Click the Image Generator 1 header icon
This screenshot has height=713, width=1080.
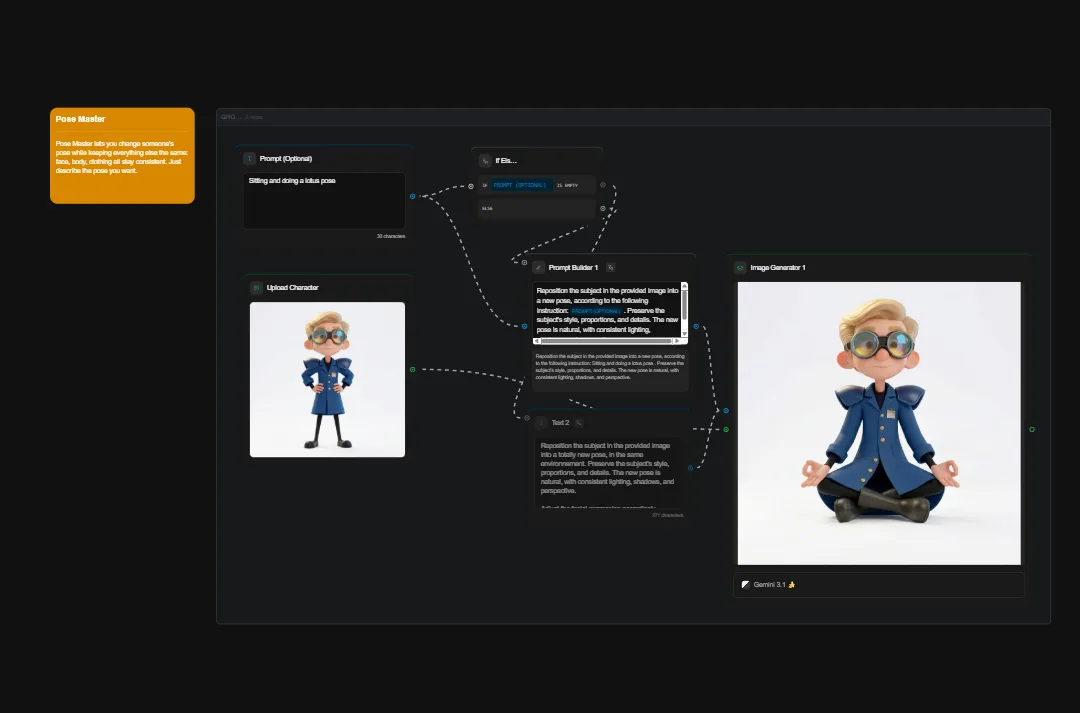pos(740,267)
